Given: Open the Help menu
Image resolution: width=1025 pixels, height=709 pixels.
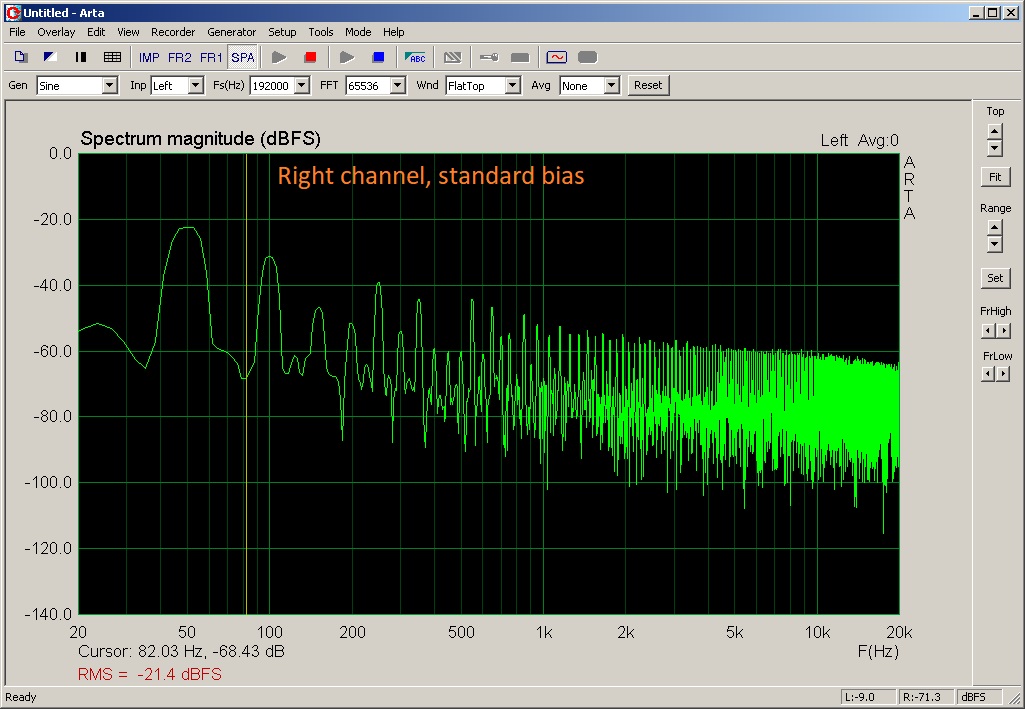Looking at the screenshot, I should coord(394,32).
